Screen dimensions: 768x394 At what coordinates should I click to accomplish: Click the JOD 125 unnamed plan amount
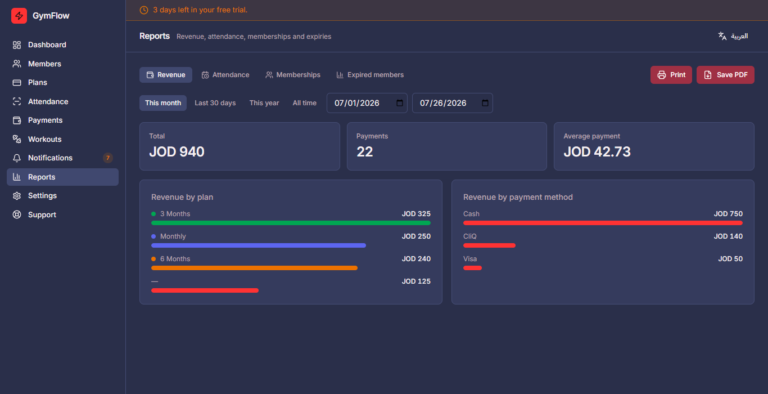pos(416,282)
